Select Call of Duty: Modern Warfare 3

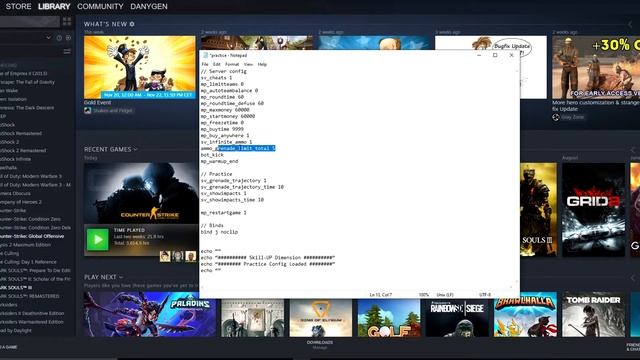[x=31, y=176]
